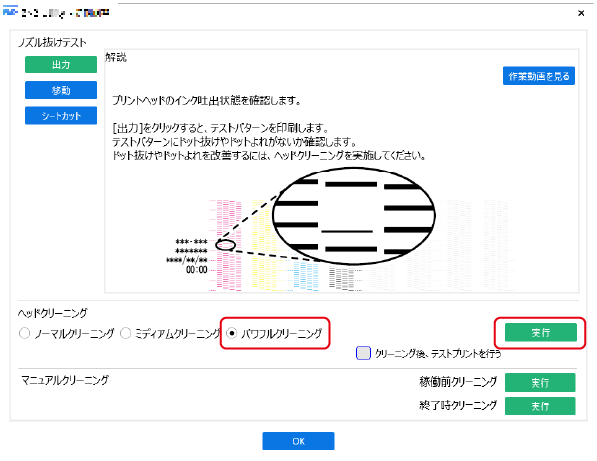The height and width of the screenshot is (461, 597).
Task: Click the application icon in title bar
Action: point(10,12)
